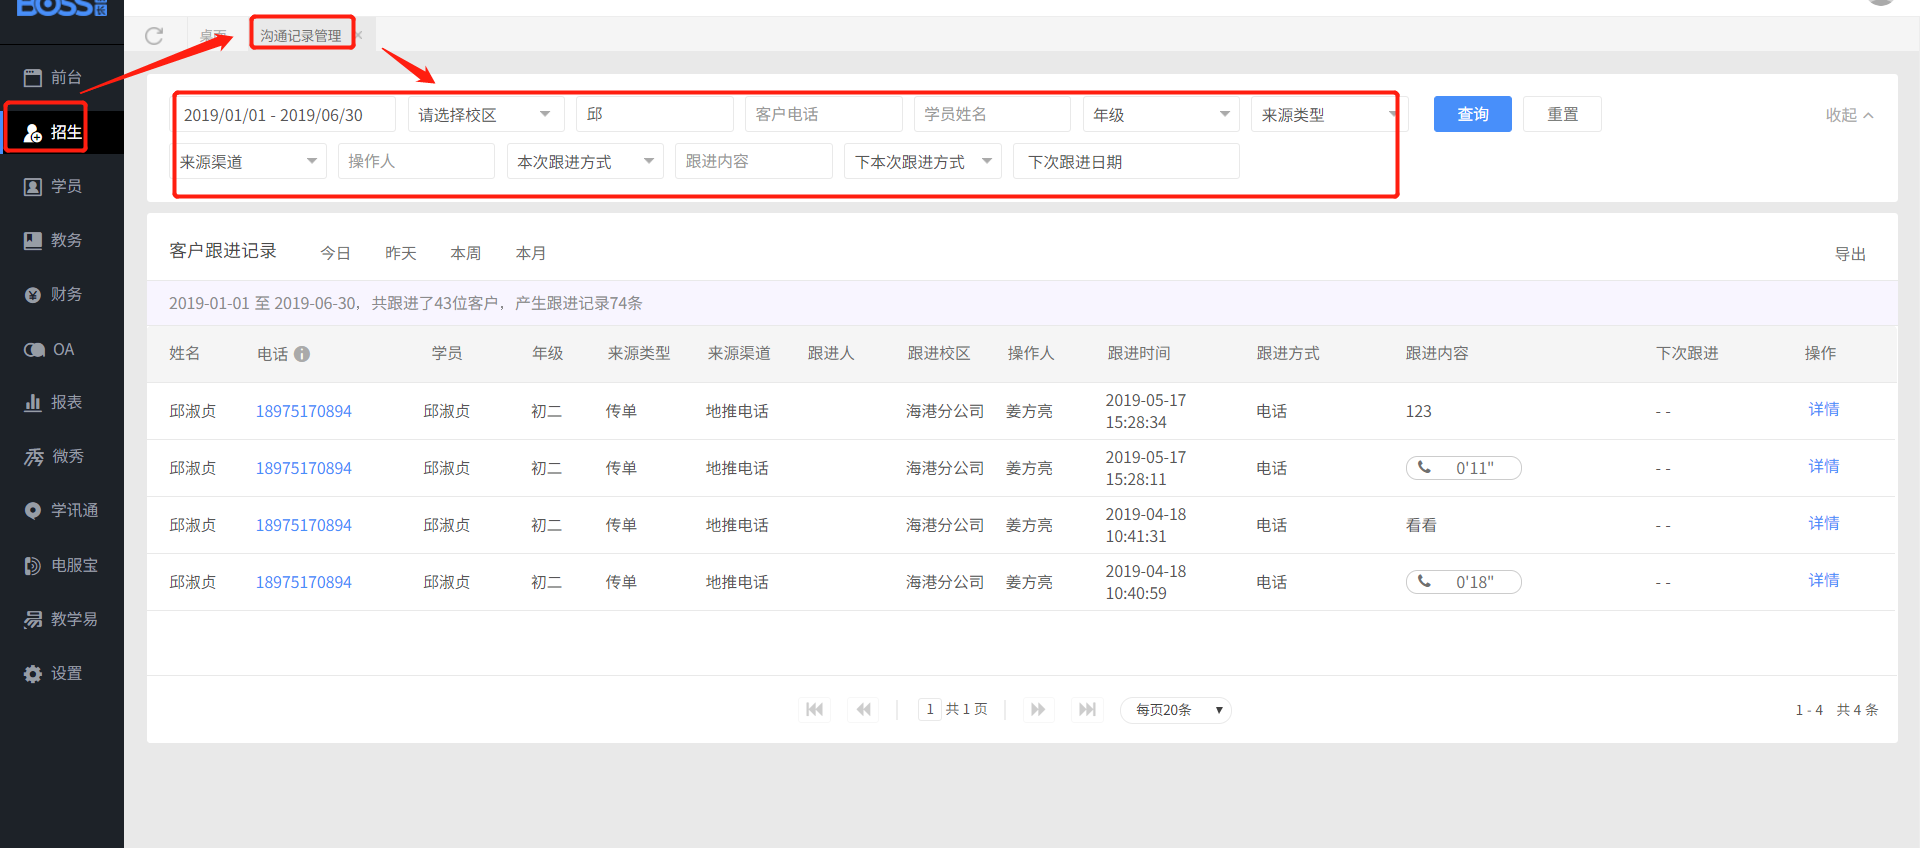
Task: Open 详情 for the 10:40:59 record
Action: pyautogui.click(x=1823, y=580)
